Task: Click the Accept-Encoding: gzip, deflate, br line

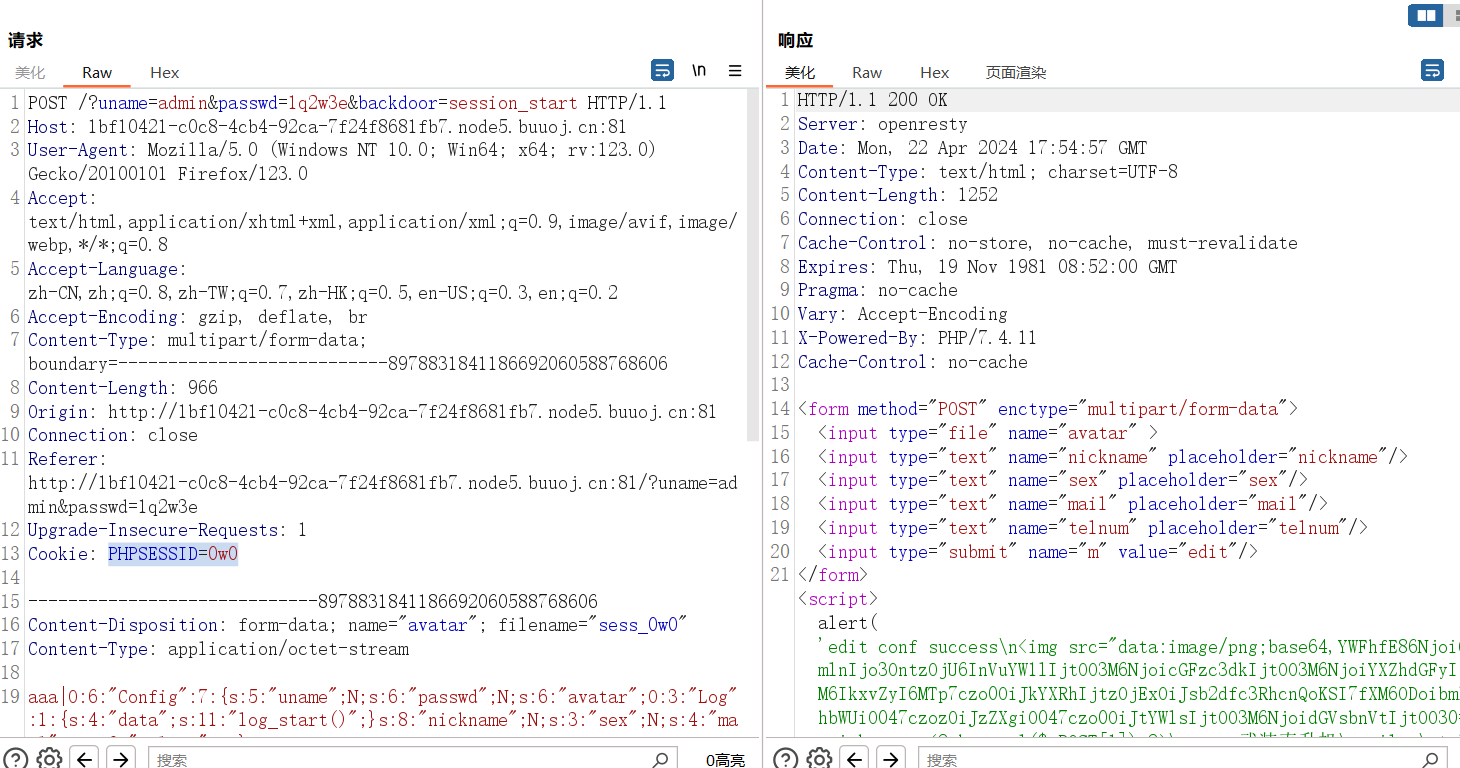Action: click(197, 317)
